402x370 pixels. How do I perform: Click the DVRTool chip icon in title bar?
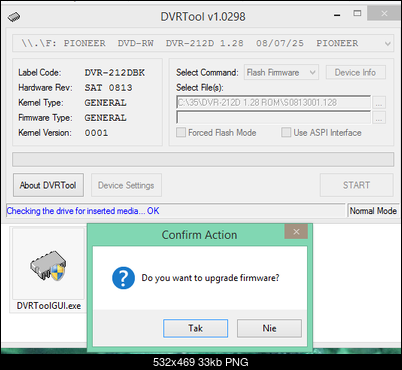click(x=14, y=17)
